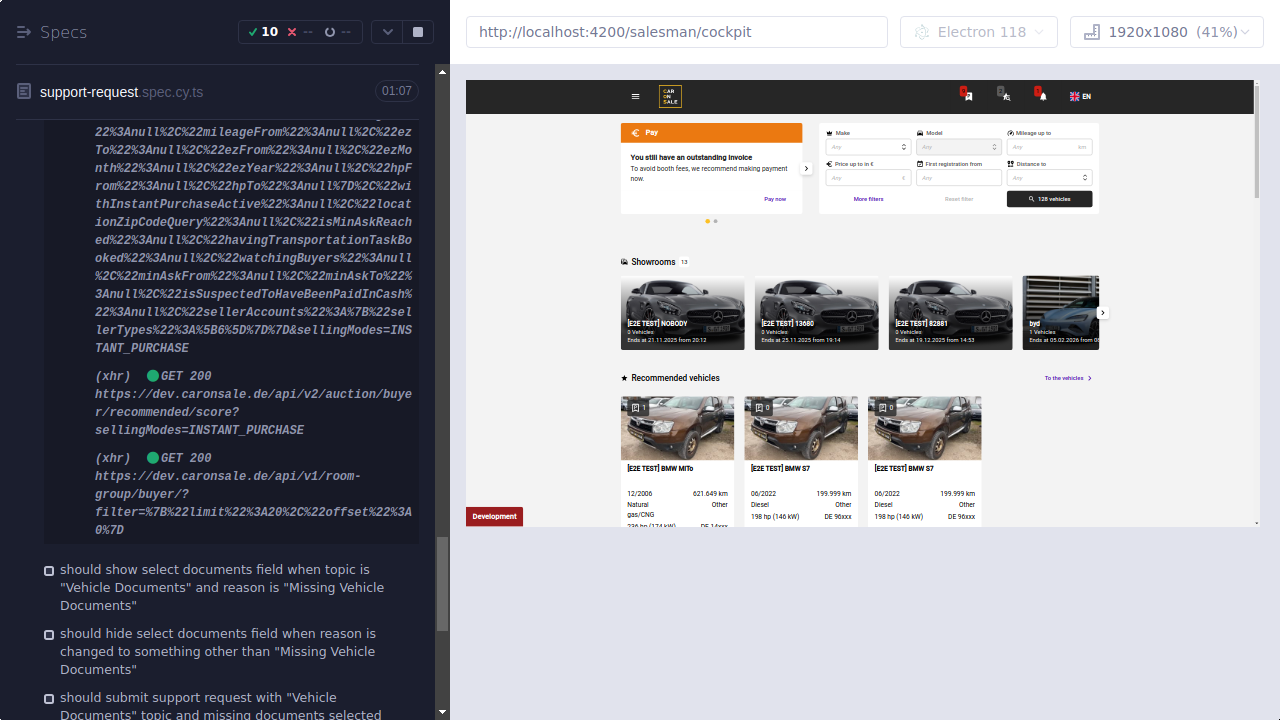
Task: Open the hamburger navigation menu
Action: (635, 96)
